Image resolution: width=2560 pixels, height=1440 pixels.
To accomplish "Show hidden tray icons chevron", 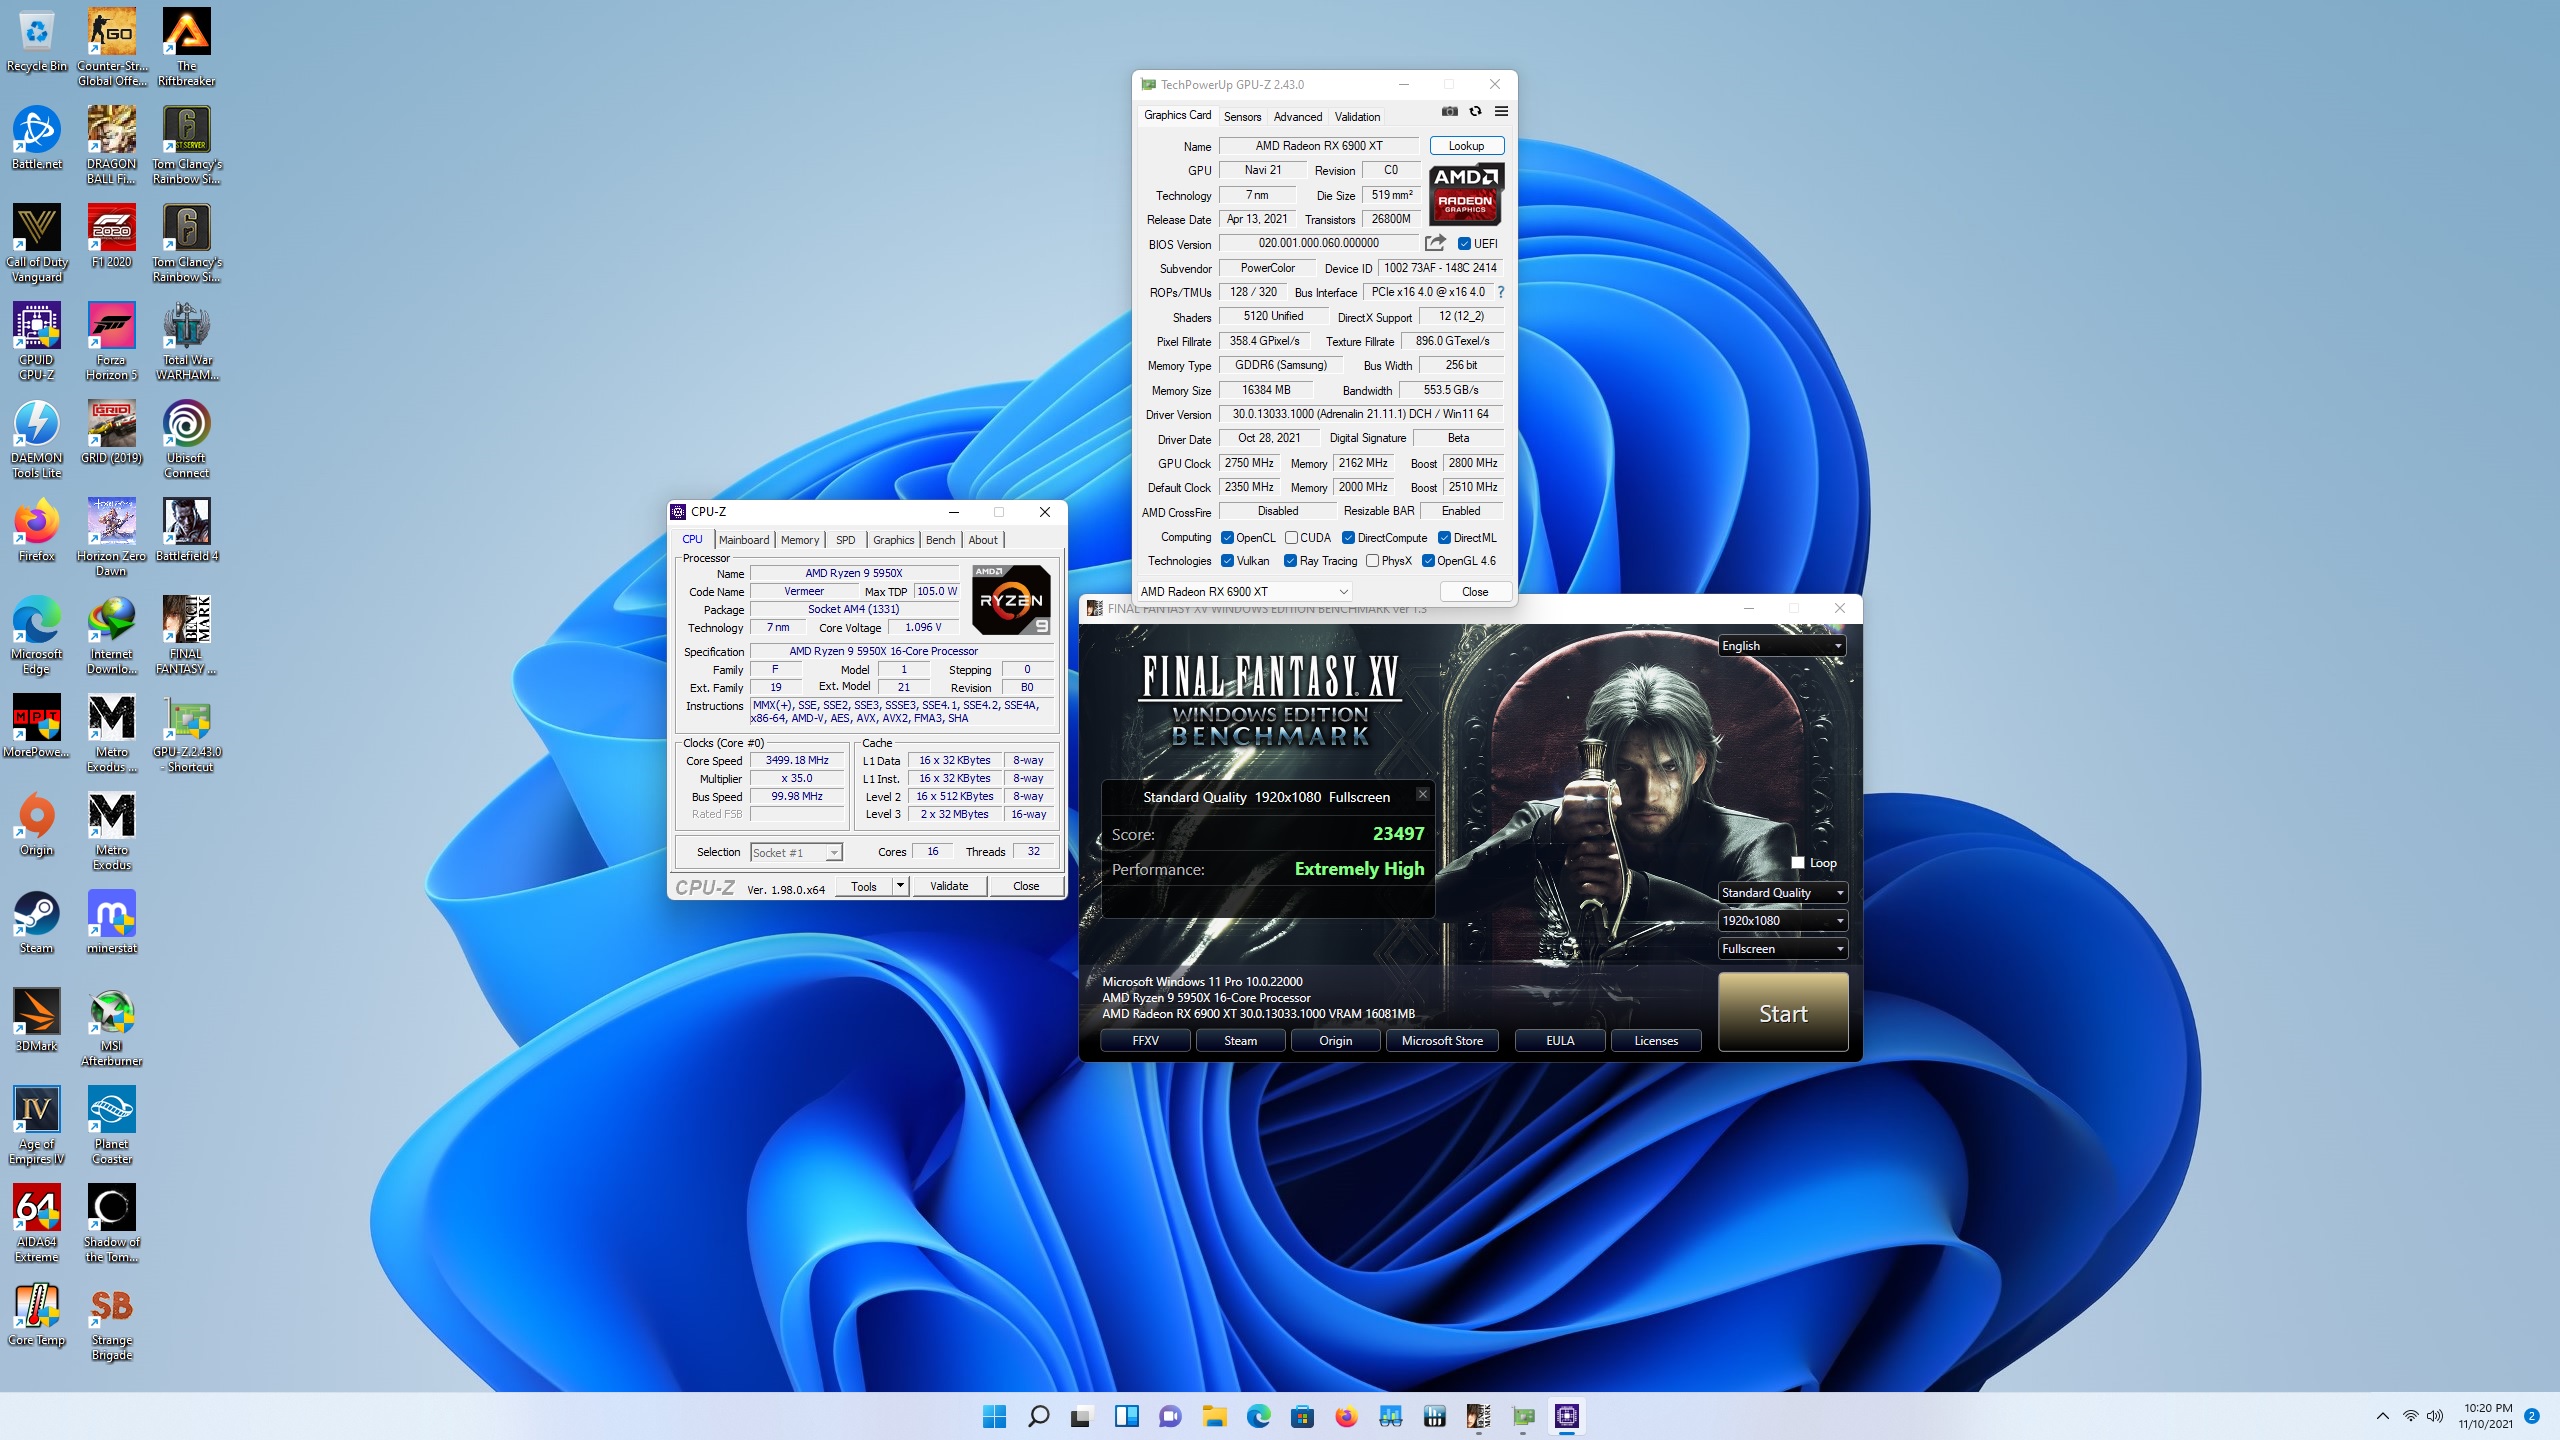I will click(x=2383, y=1416).
